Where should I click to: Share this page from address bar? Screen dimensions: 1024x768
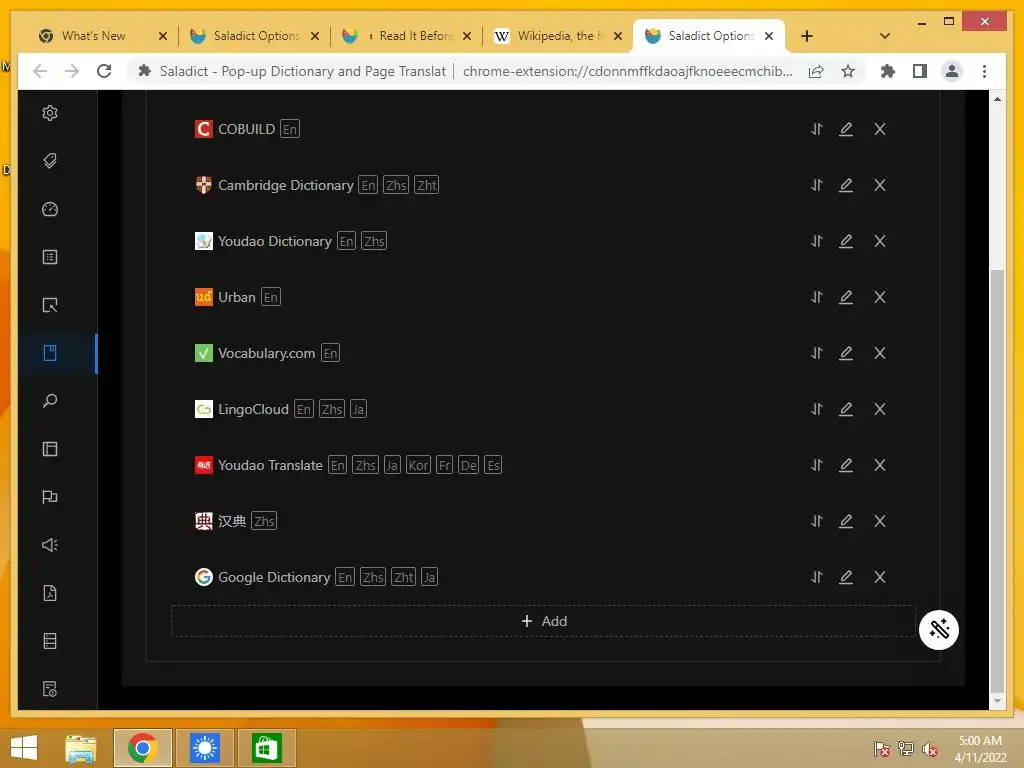816,71
